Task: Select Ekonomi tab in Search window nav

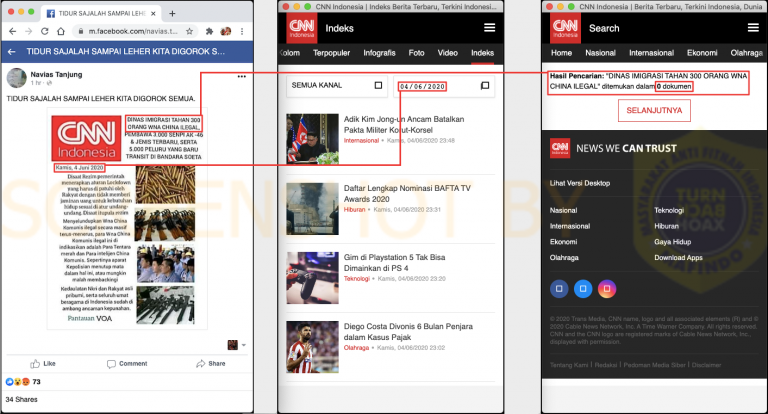Action: coord(702,53)
